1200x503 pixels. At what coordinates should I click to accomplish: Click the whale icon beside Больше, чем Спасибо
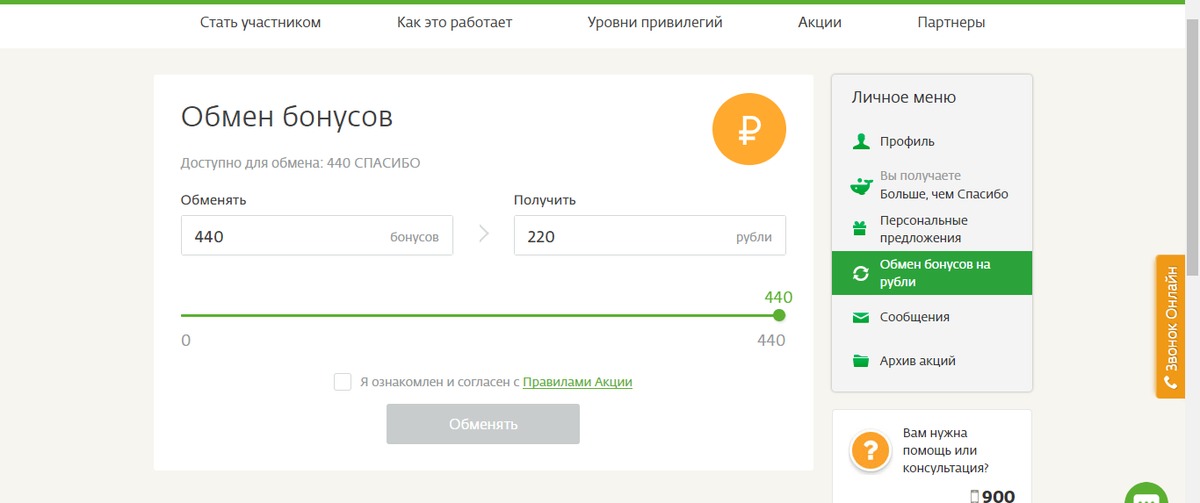(860, 186)
